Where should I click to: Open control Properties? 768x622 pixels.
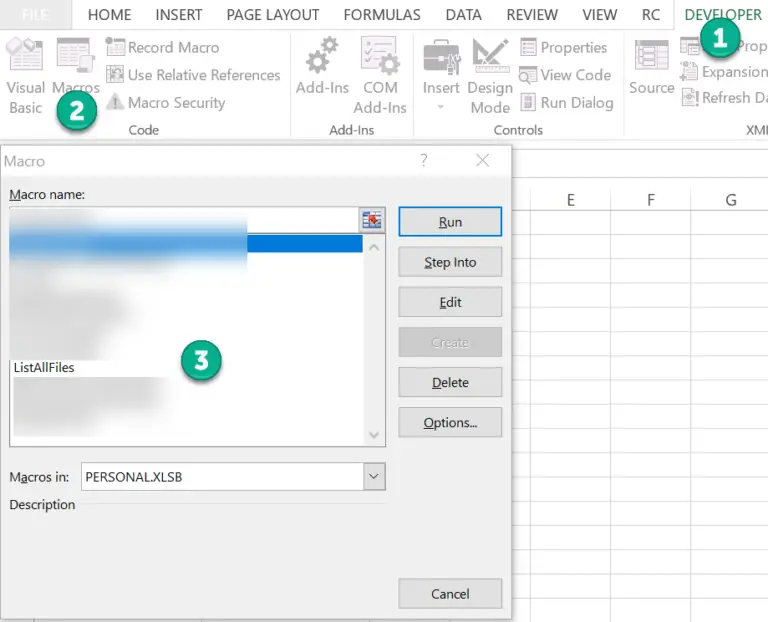click(x=563, y=47)
